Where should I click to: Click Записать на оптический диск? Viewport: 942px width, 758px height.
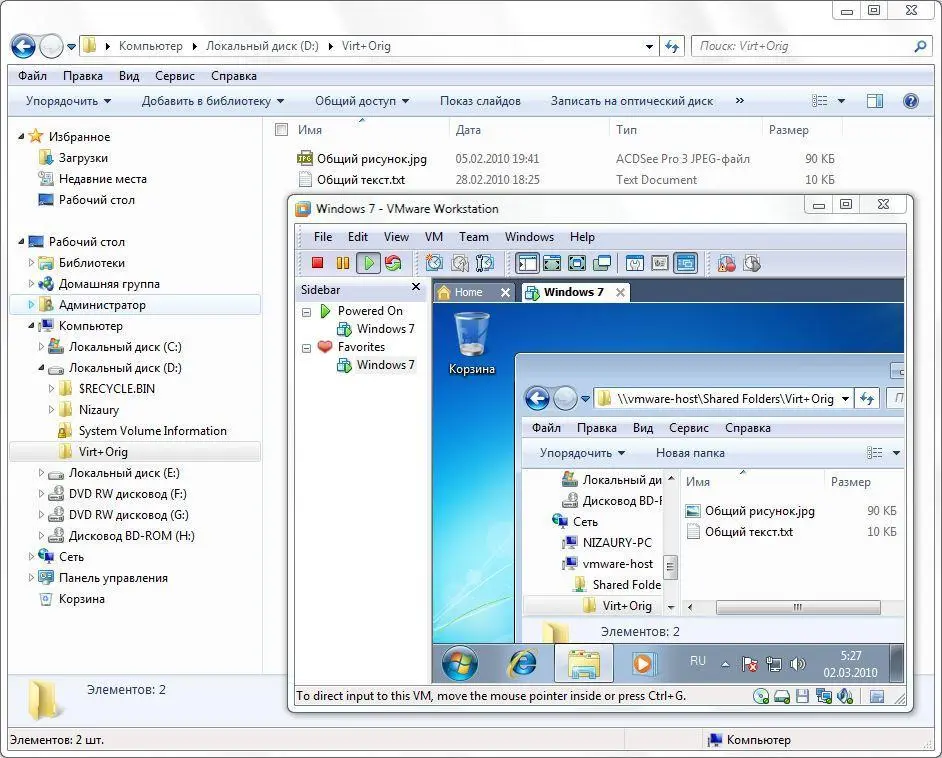click(631, 101)
